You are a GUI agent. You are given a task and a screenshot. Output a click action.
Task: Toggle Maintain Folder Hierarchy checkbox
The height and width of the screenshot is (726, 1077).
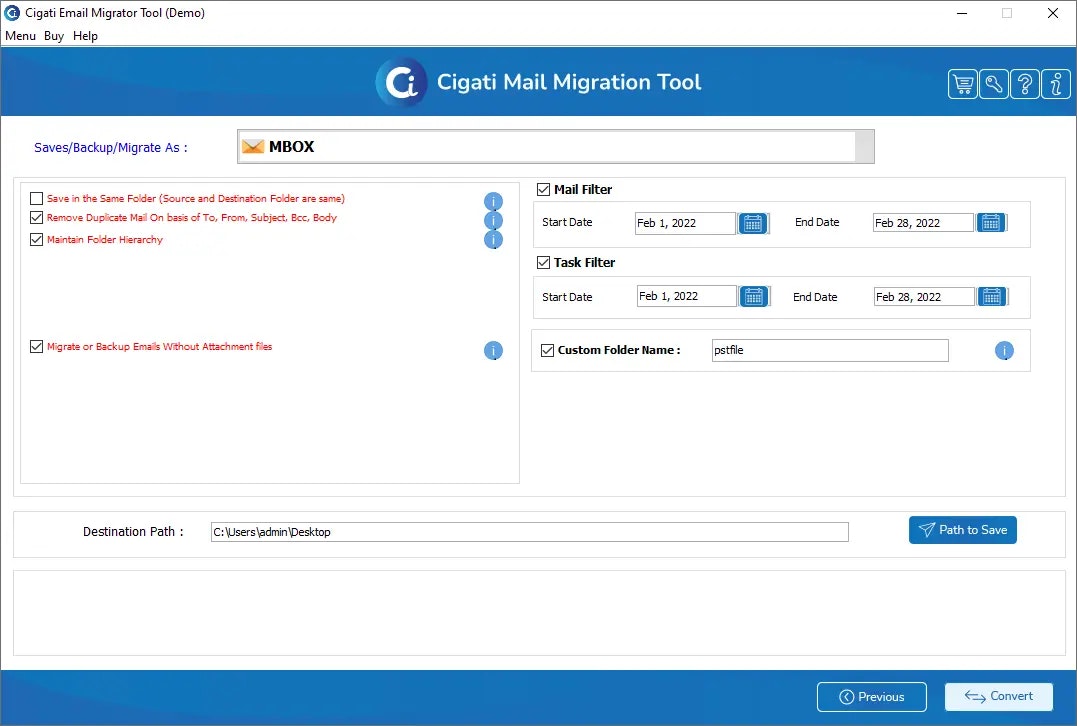point(36,240)
